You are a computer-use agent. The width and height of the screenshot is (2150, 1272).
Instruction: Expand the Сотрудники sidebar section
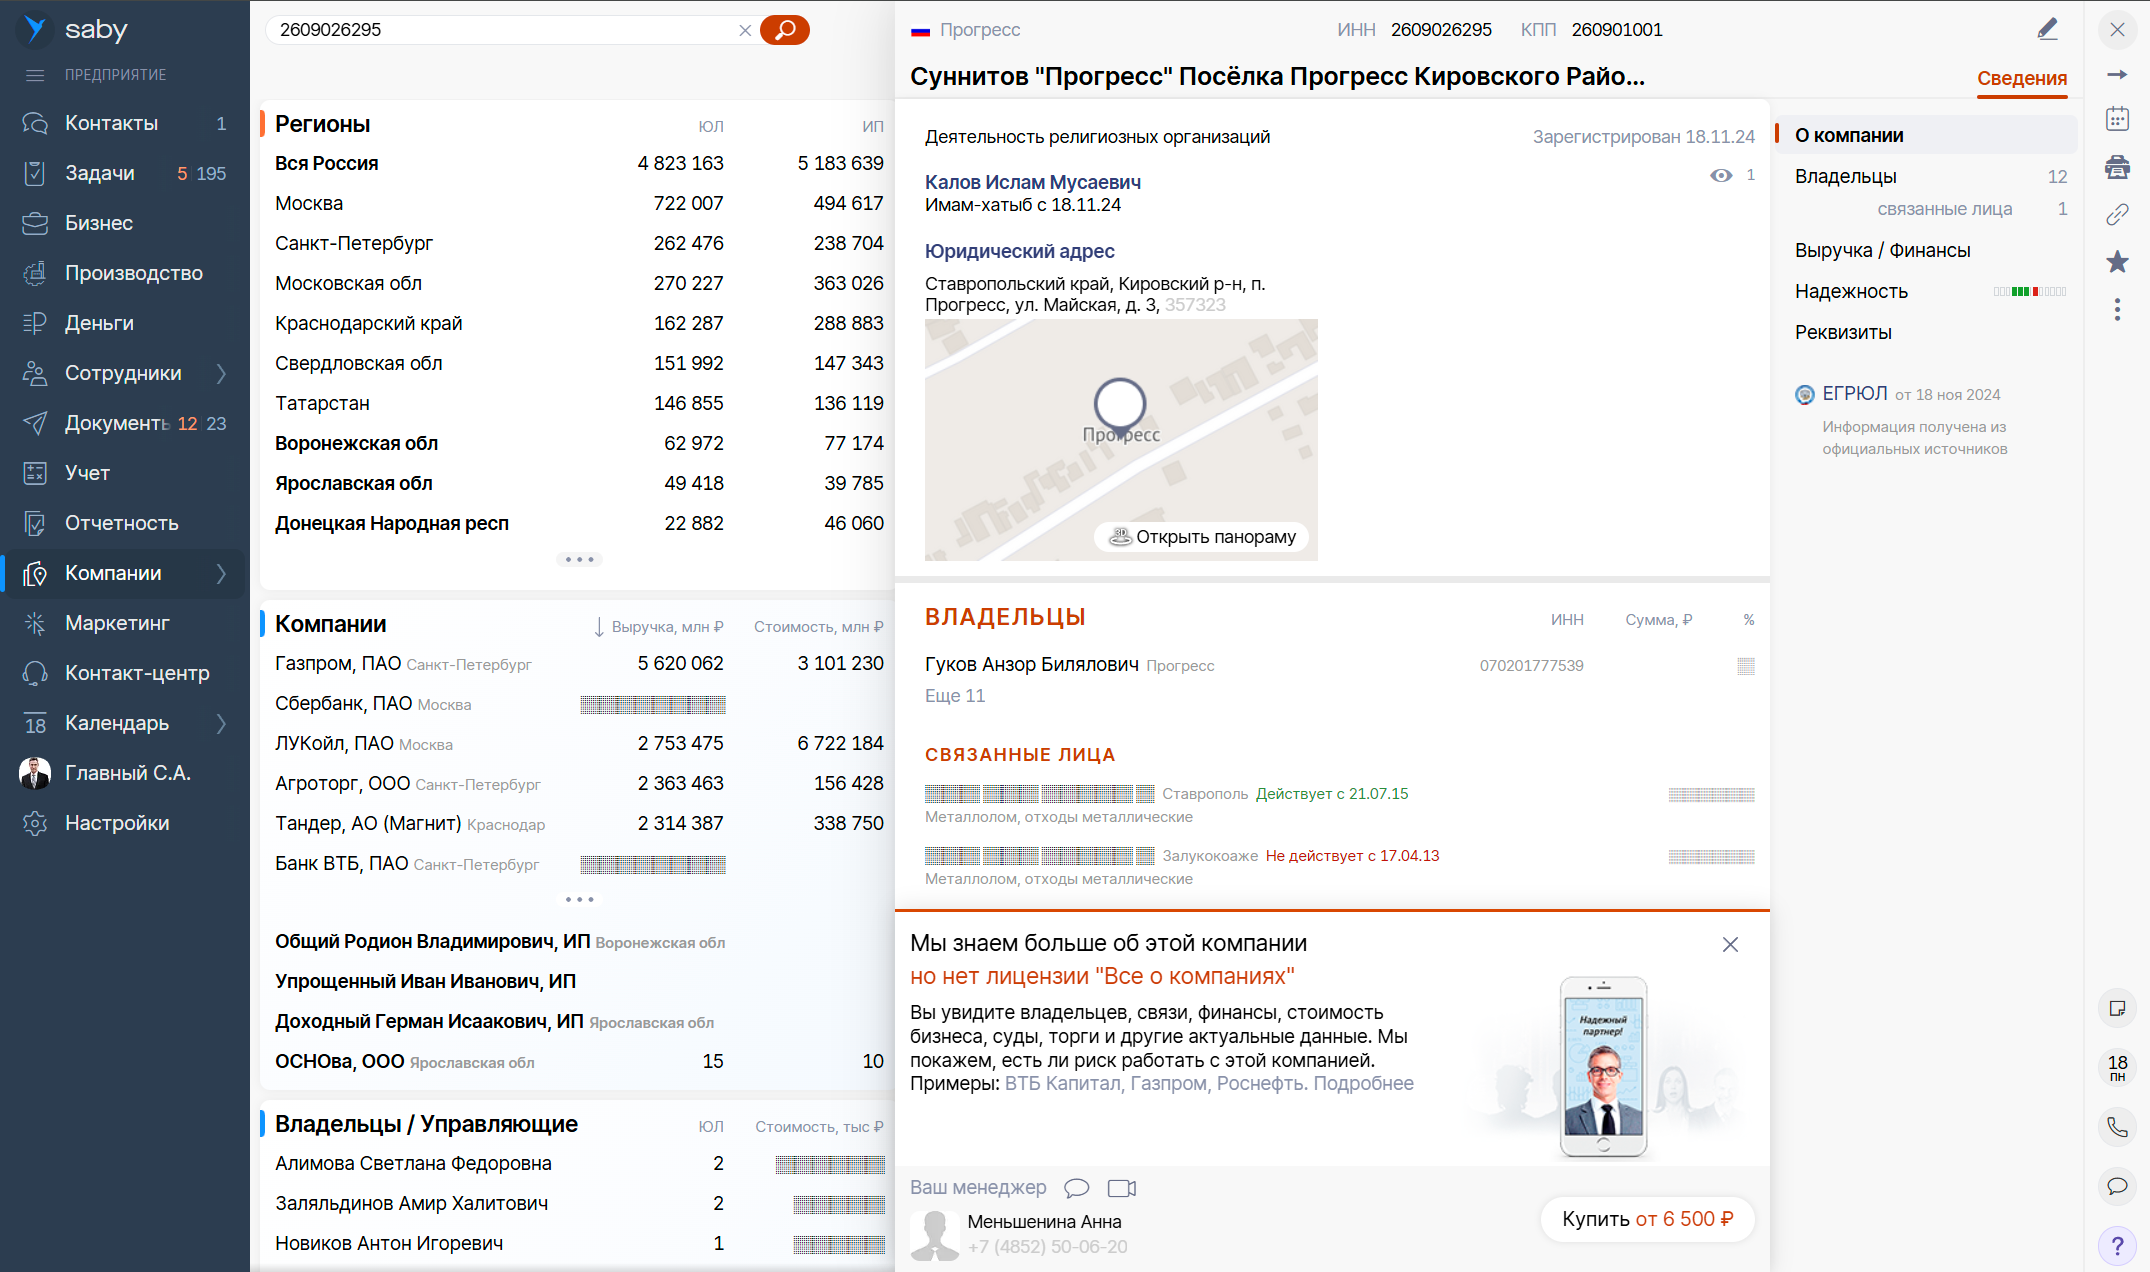coord(222,373)
